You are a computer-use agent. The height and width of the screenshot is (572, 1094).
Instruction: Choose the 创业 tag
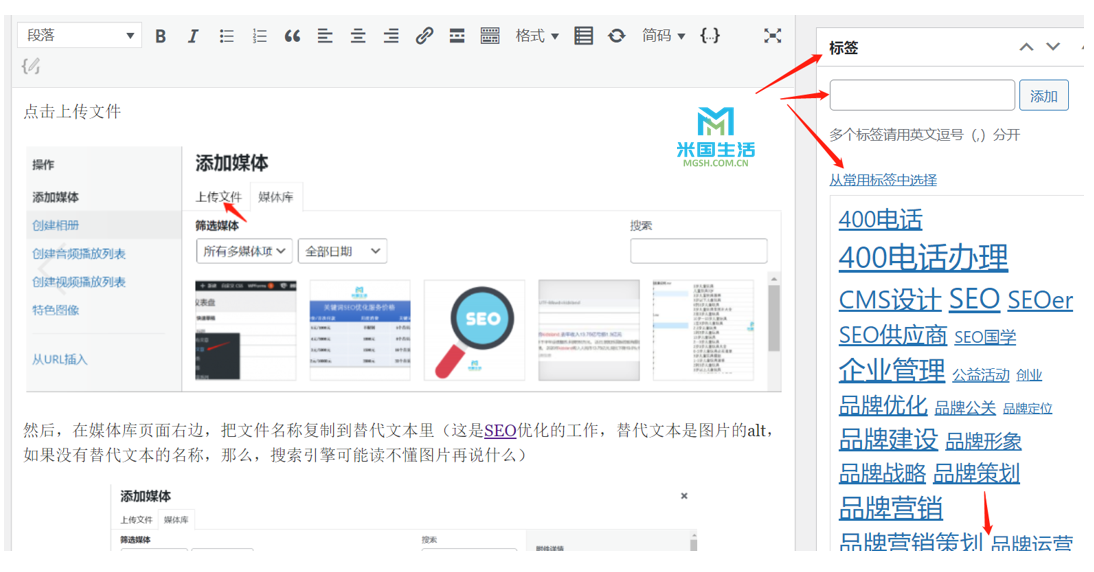1029,375
